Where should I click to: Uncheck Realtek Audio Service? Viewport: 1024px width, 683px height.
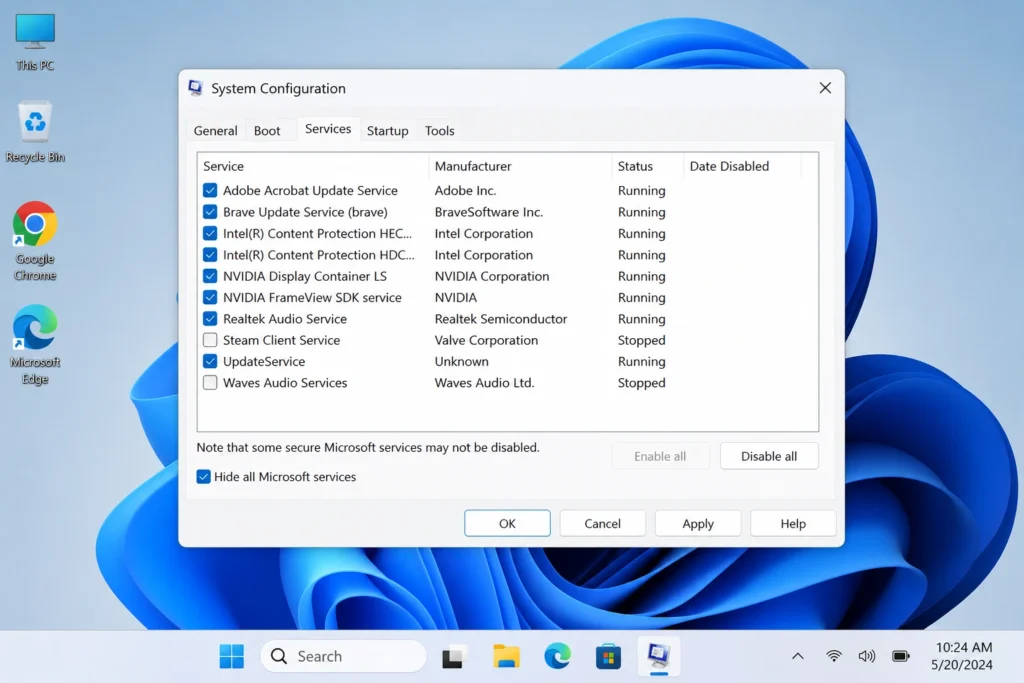coord(210,319)
